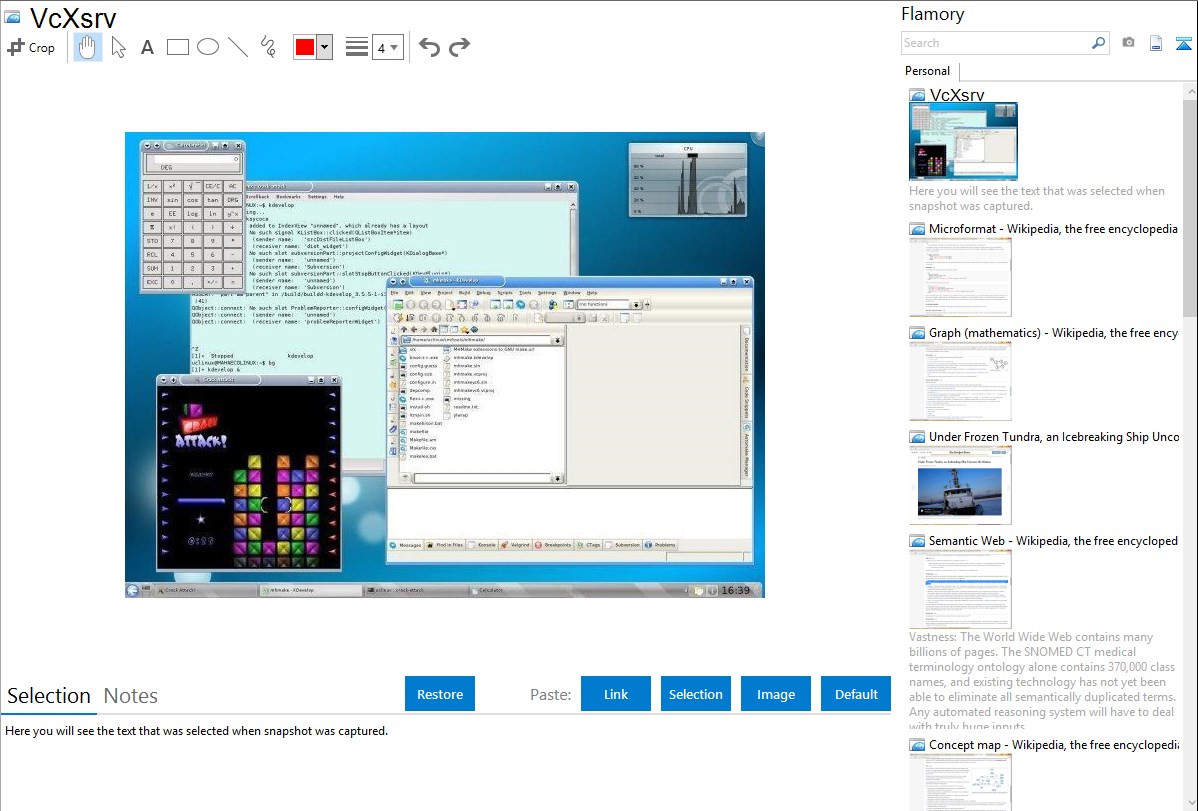Click the Concept map entry icon
Image resolution: width=1198 pixels, height=811 pixels.
click(917, 744)
